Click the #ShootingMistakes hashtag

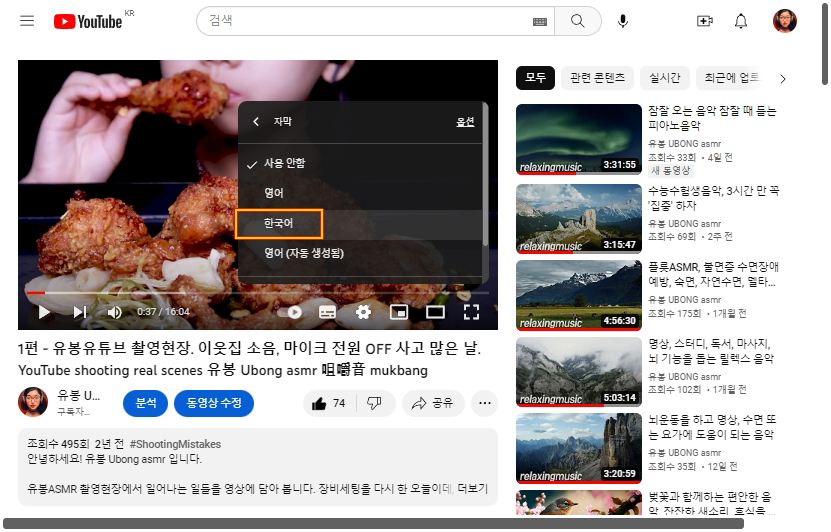pos(175,444)
